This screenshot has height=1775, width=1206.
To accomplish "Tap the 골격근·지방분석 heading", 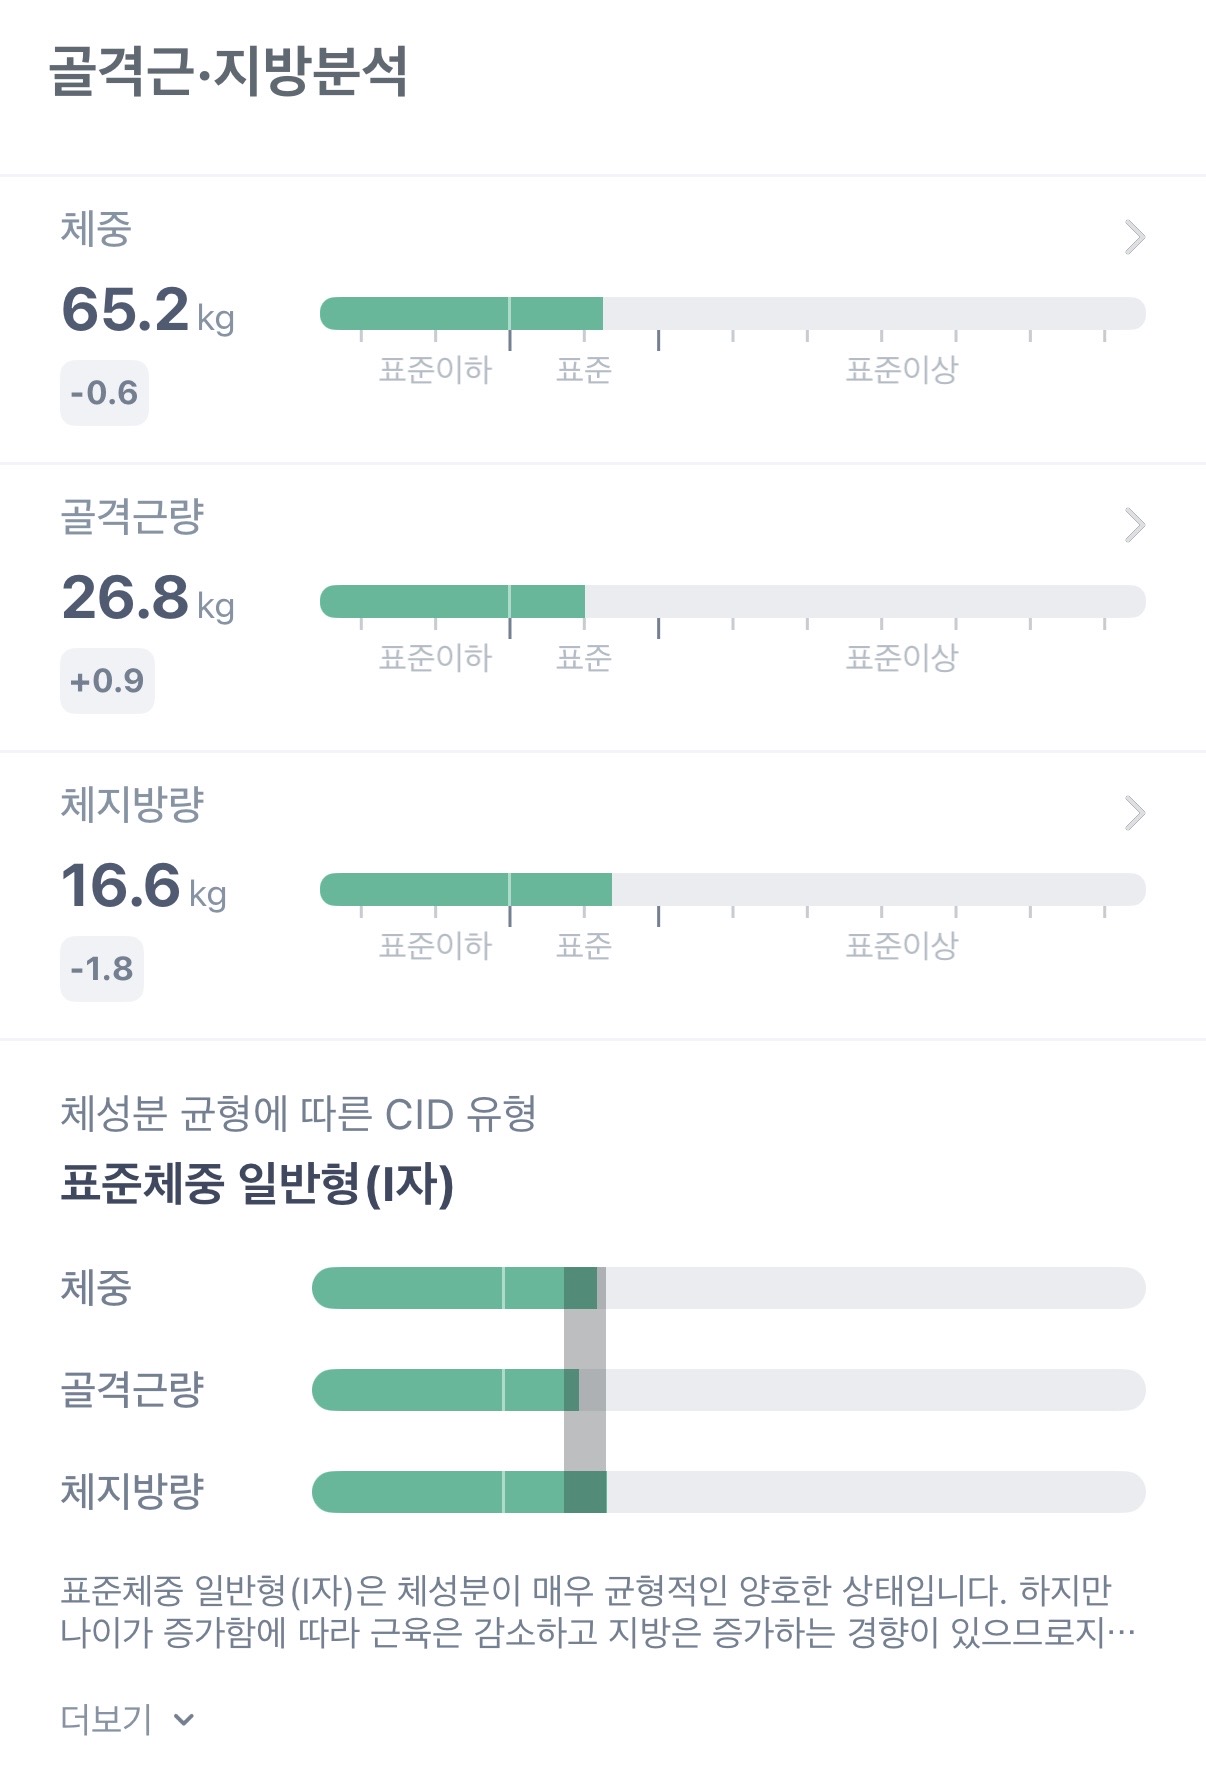I will coord(229,72).
